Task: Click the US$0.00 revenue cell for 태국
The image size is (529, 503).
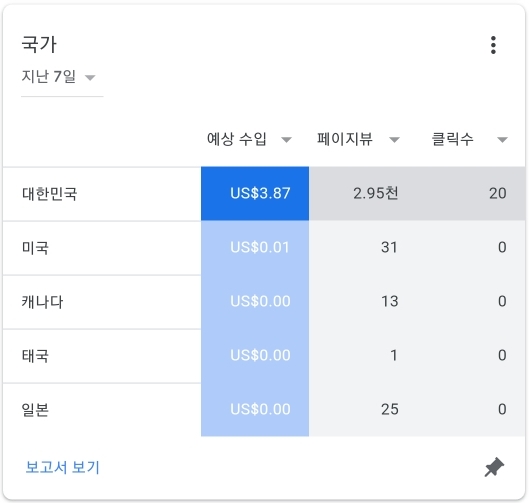Action: [x=255, y=356]
